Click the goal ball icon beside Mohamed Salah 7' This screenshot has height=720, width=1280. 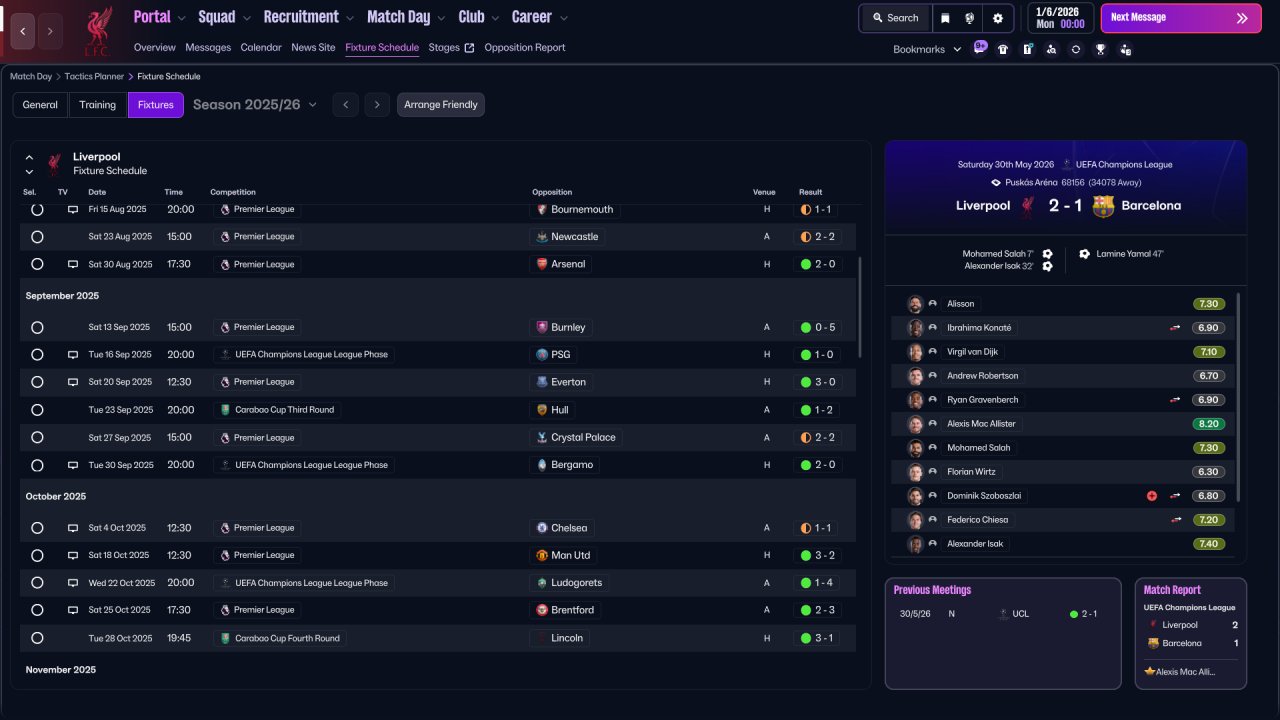tap(1047, 254)
